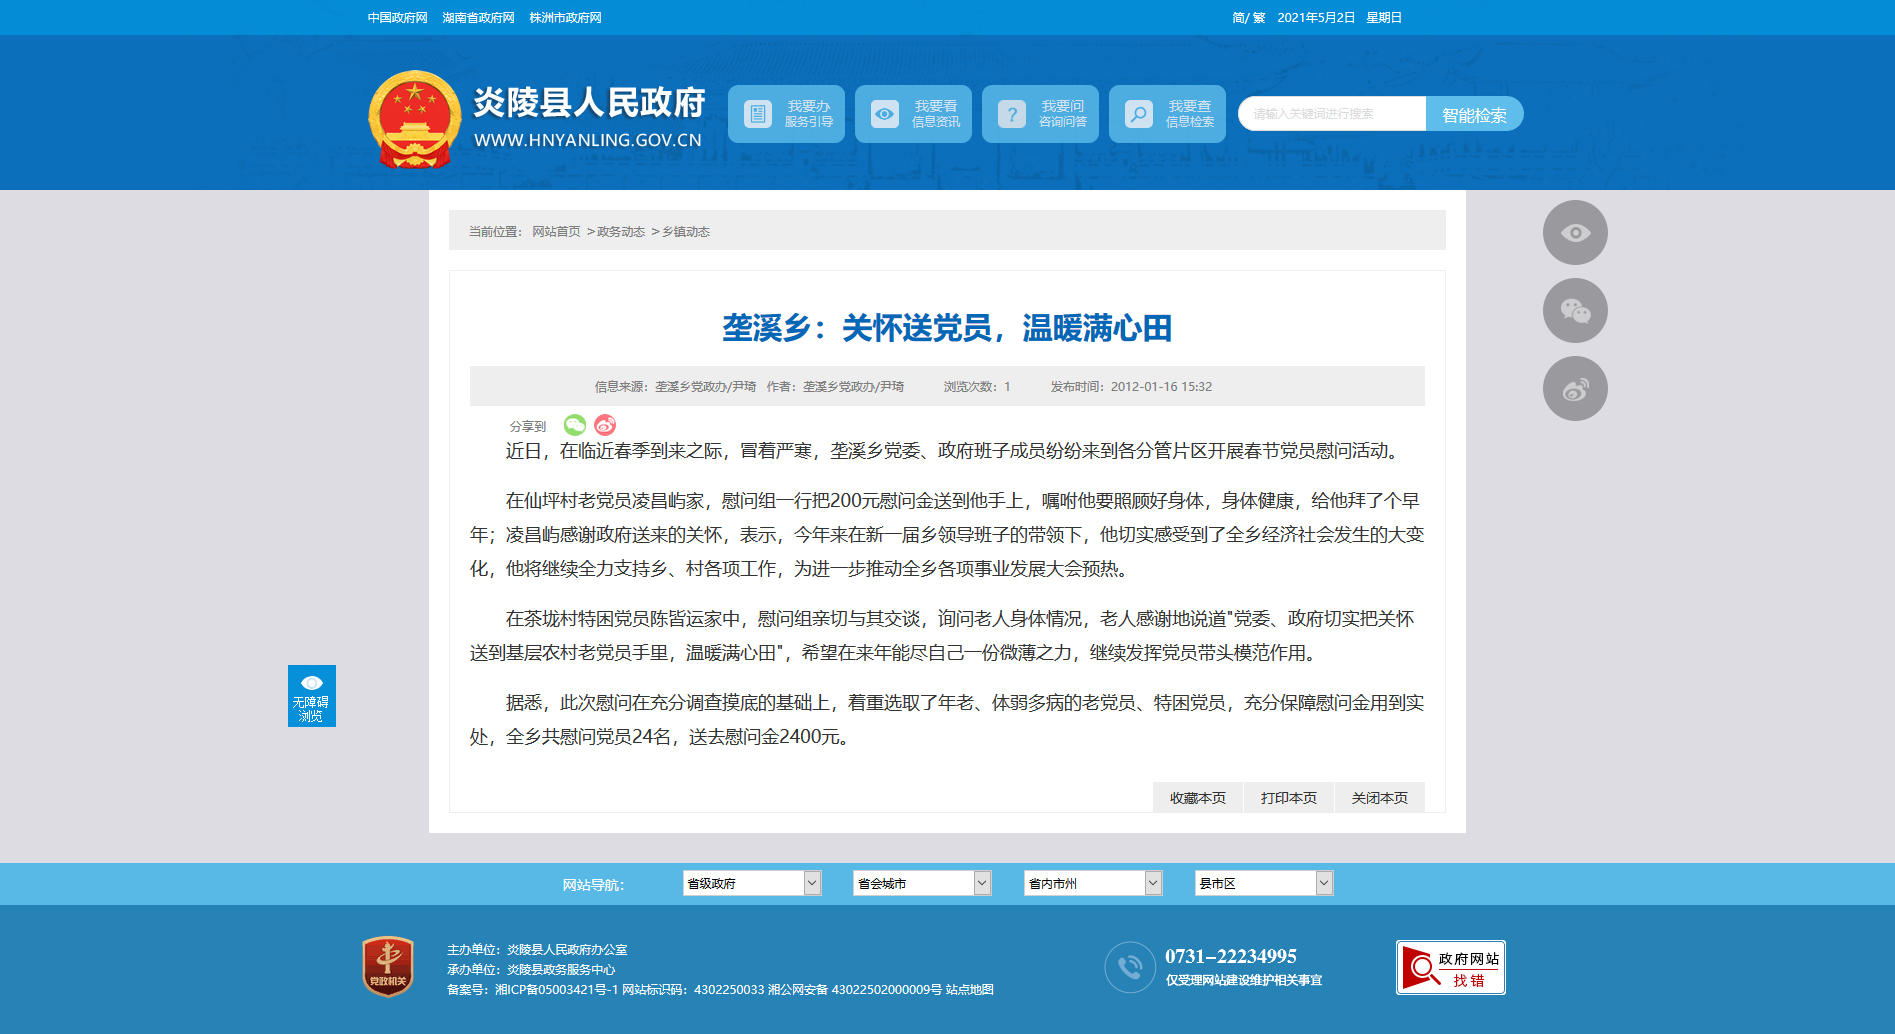This screenshot has width=1895, height=1034.
Task: Open the 政府网站找错 error report badge
Action: tap(1450, 967)
